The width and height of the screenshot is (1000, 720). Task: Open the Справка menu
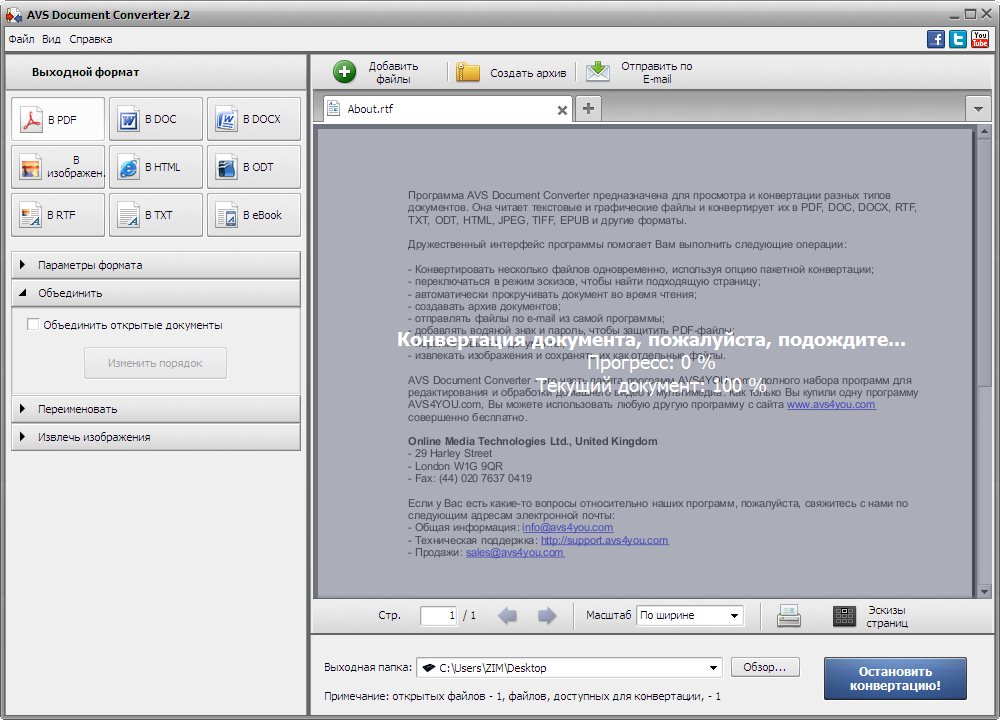[91, 39]
